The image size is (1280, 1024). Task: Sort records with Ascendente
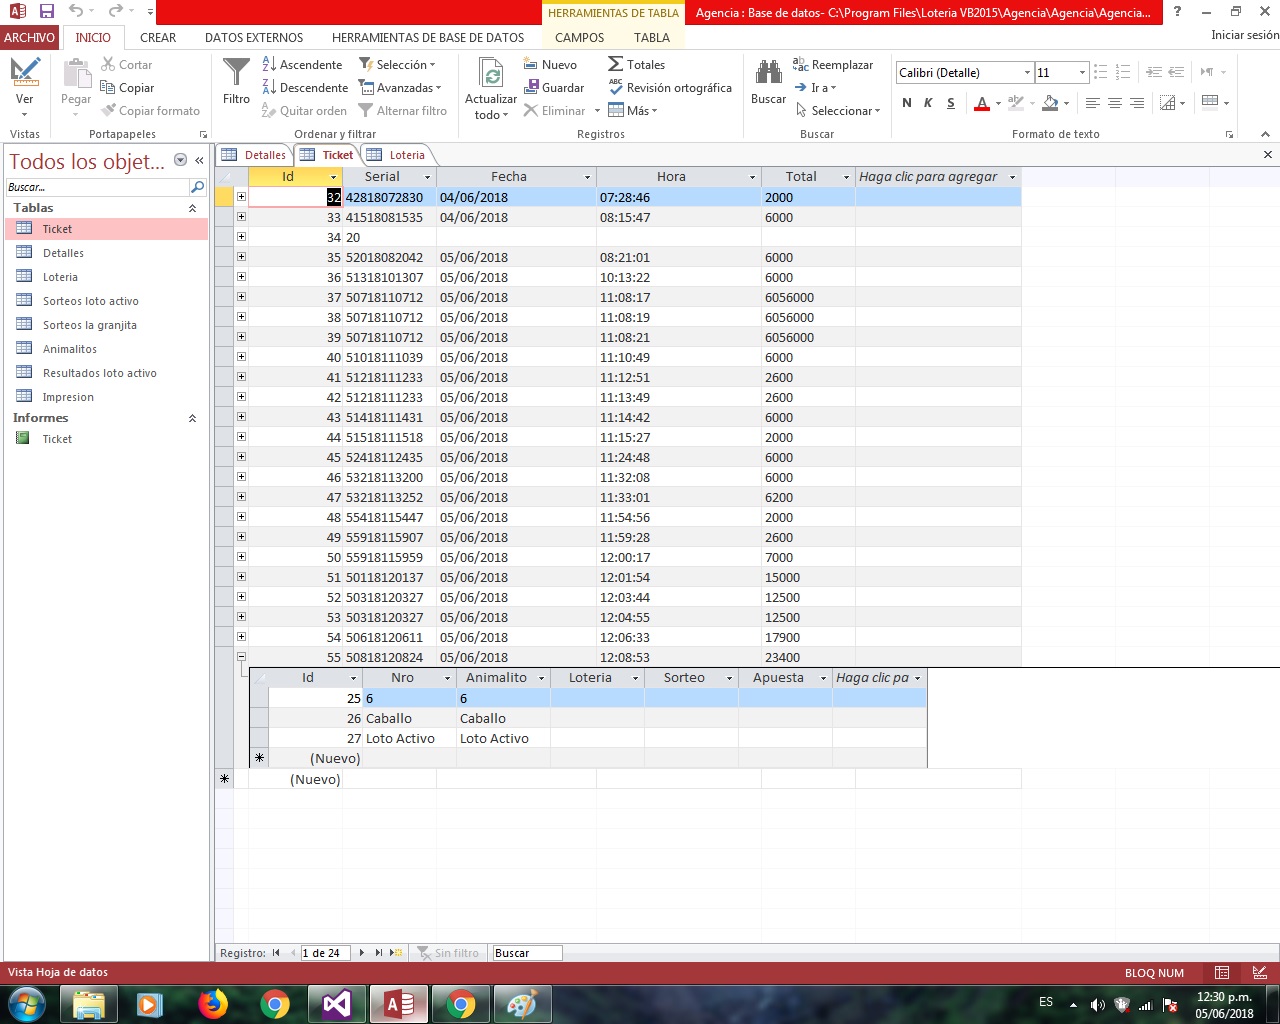point(302,64)
